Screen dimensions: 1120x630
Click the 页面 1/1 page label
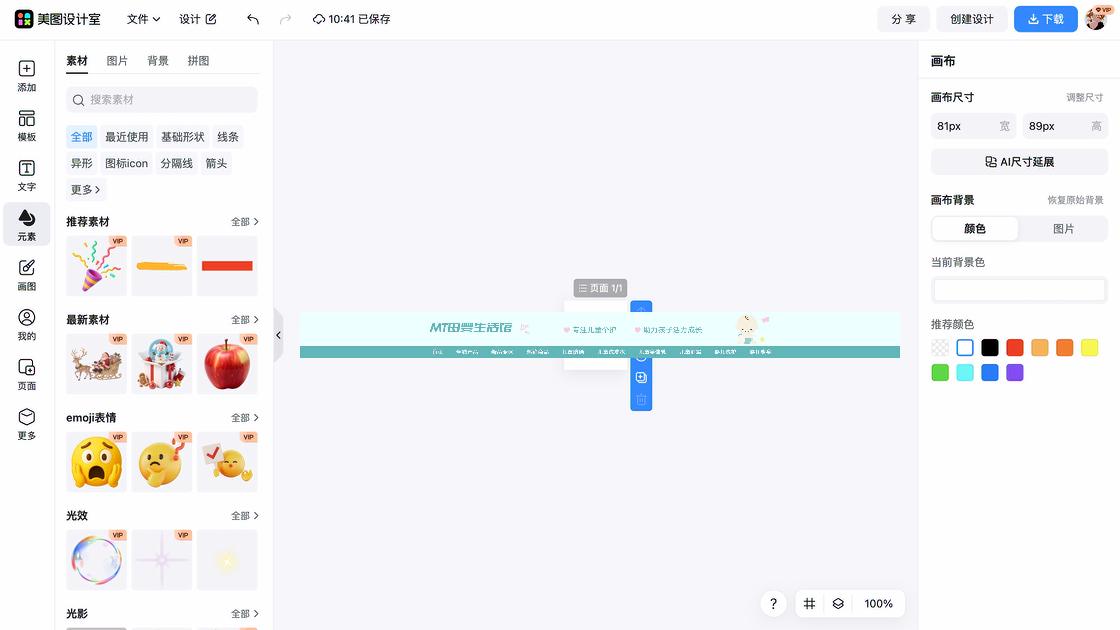tap(600, 288)
